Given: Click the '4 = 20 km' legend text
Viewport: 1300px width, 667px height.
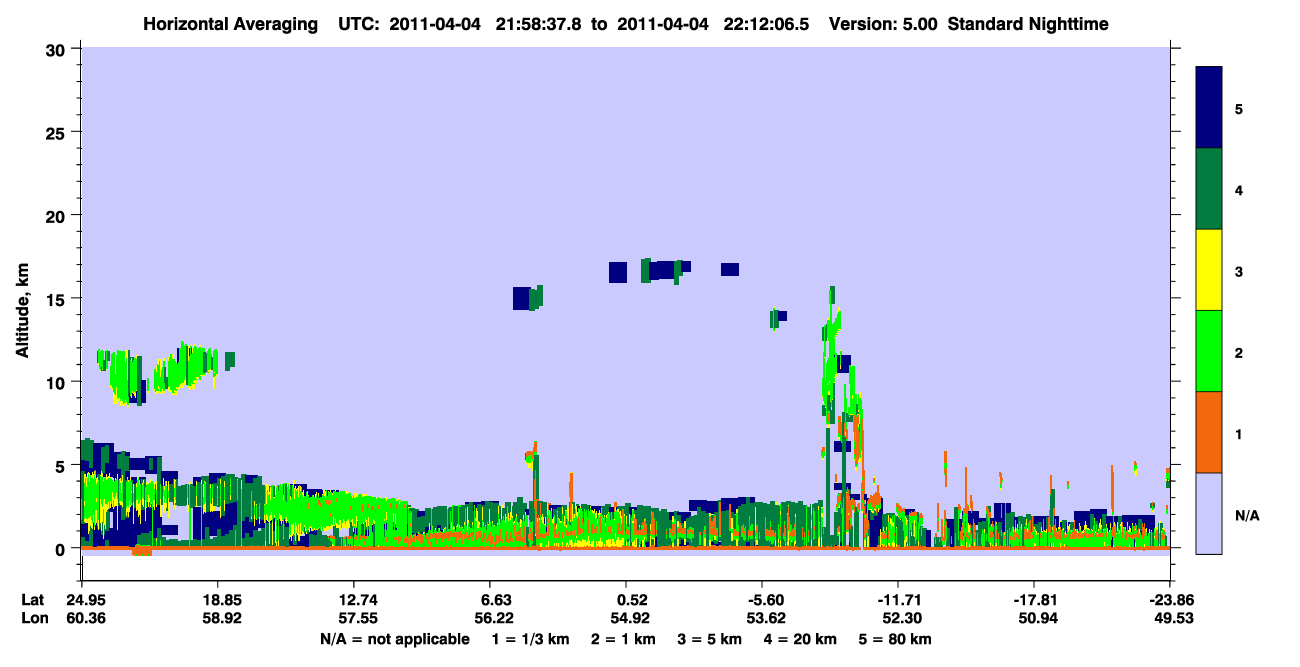Looking at the screenshot, I should (x=802, y=639).
